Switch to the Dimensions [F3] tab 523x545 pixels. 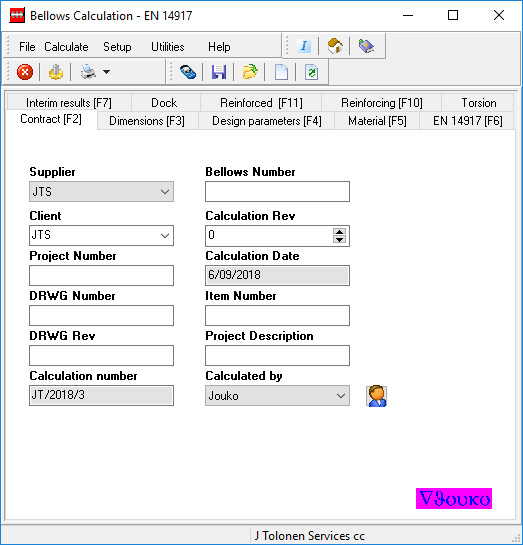(147, 121)
